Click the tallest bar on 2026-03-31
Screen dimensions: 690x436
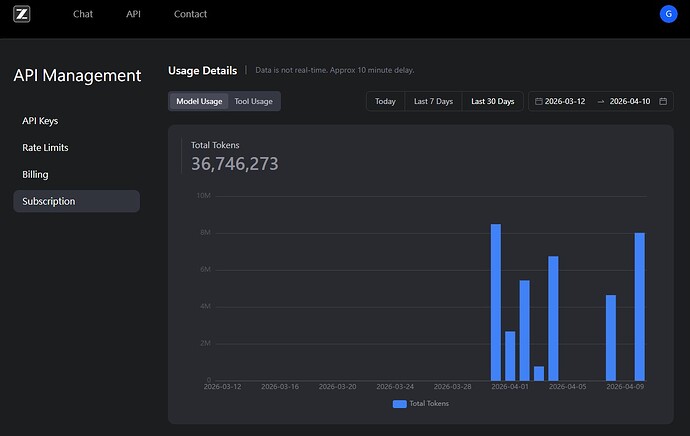(495, 302)
